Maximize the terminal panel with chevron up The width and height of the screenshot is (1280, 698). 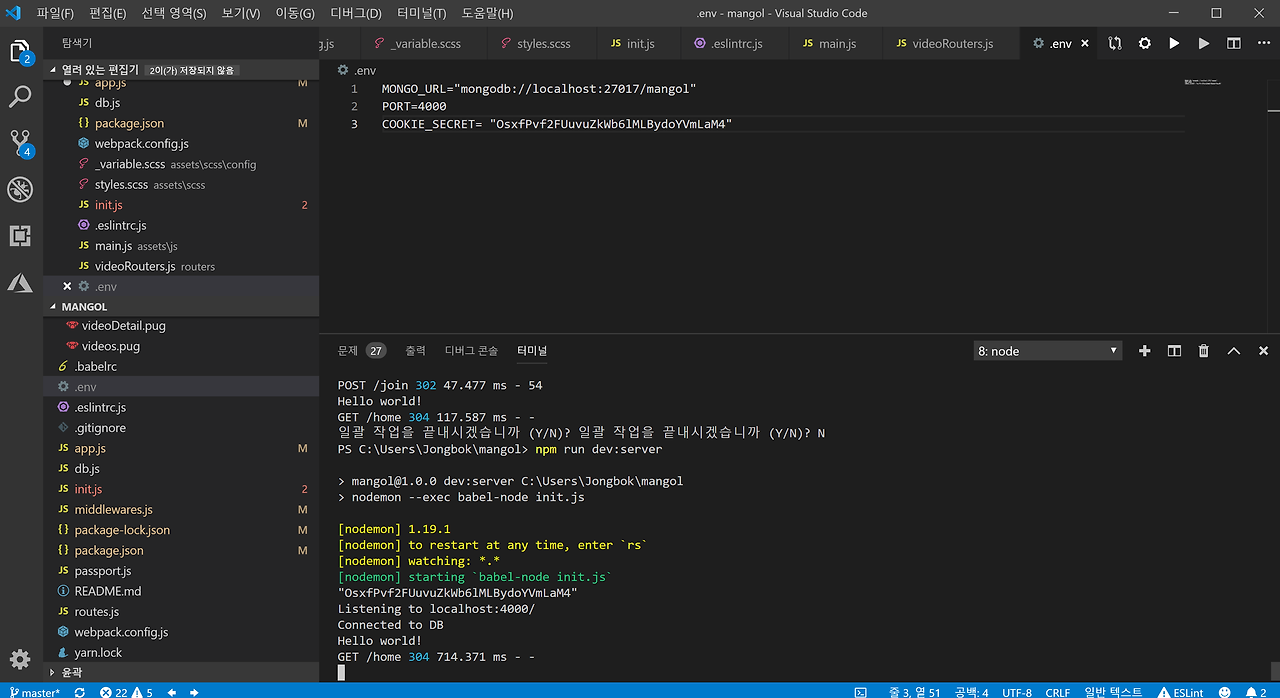(x=1234, y=351)
